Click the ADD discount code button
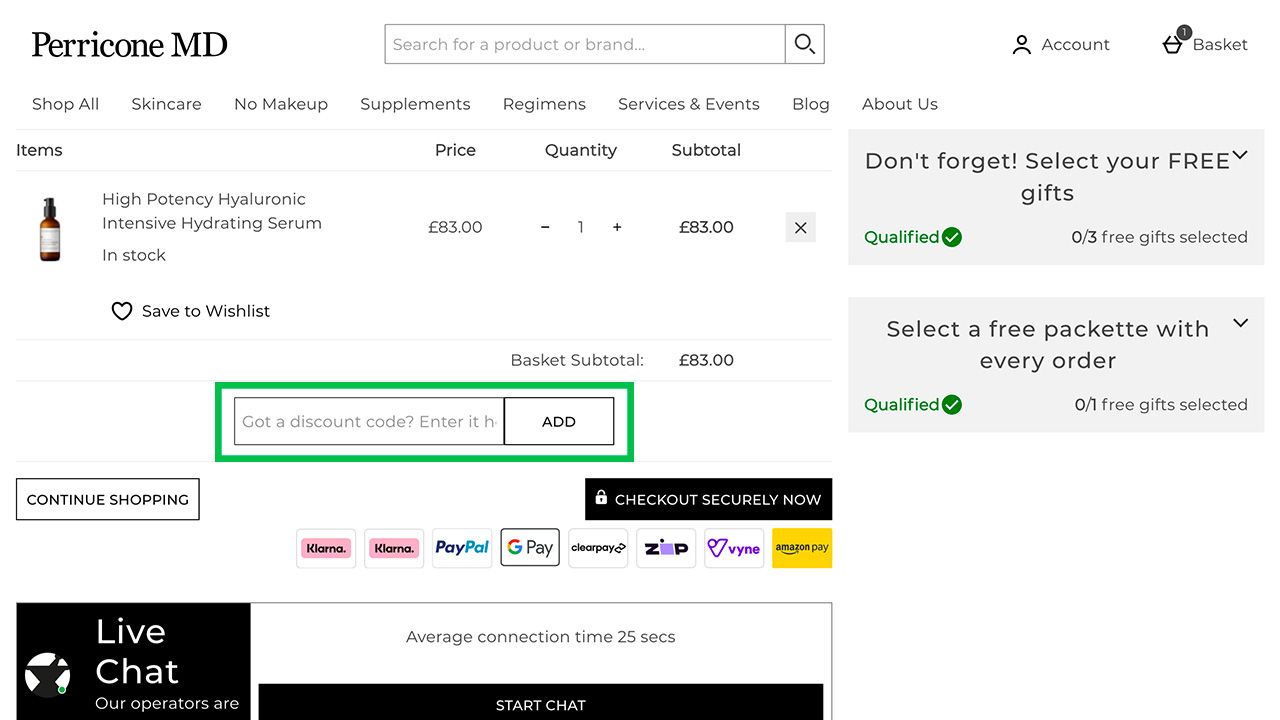Screen dimensions: 1280x720 click(x=559, y=421)
